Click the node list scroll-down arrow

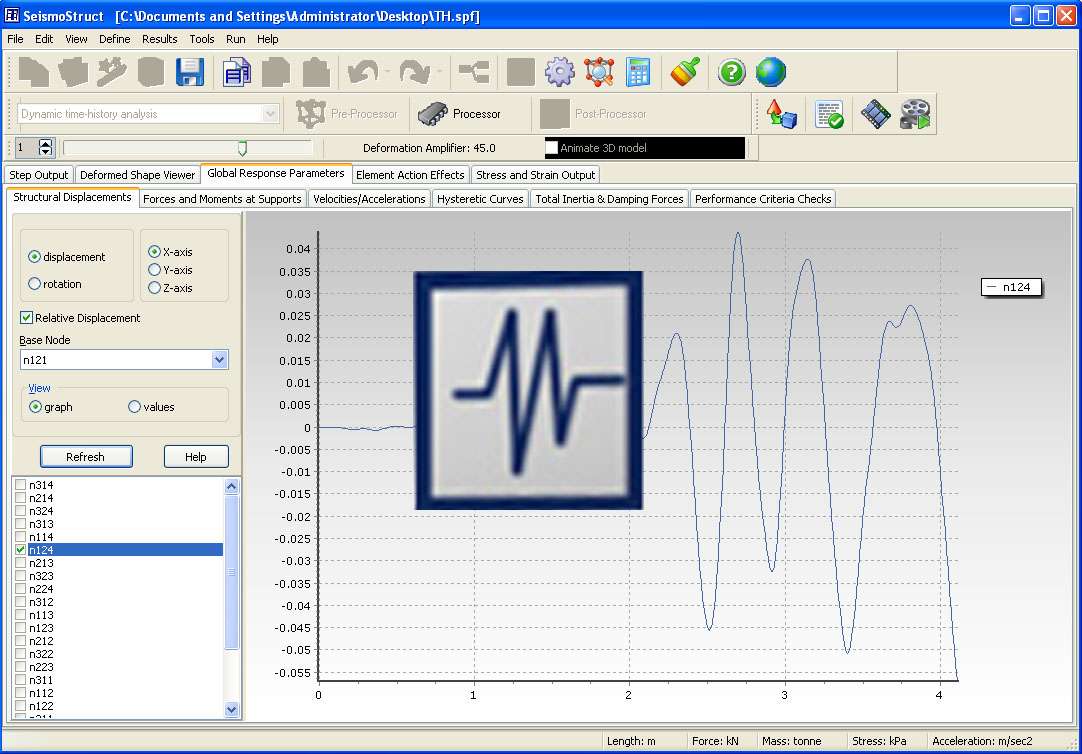[232, 709]
